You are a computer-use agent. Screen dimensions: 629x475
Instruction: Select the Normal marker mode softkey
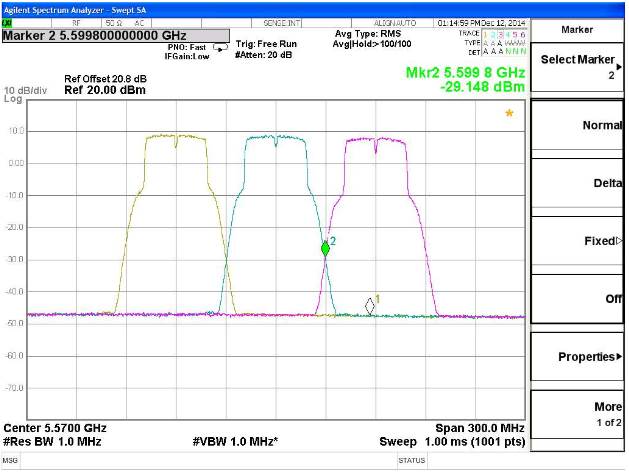click(x=577, y=126)
